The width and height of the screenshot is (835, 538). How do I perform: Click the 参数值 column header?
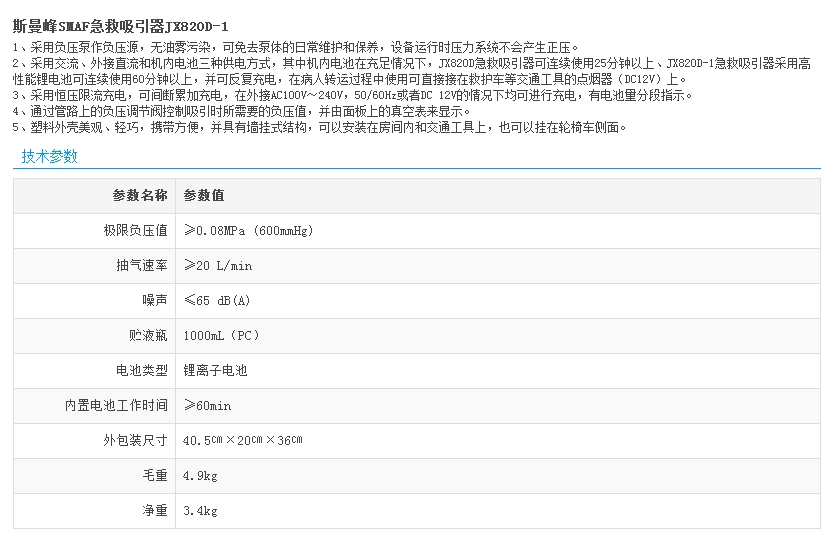(x=204, y=195)
